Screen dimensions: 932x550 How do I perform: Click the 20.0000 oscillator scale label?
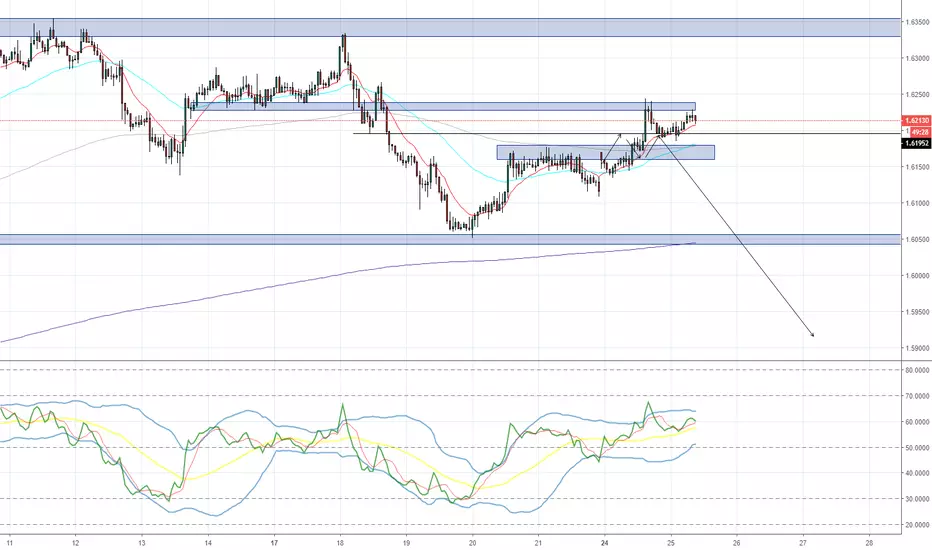(917, 525)
